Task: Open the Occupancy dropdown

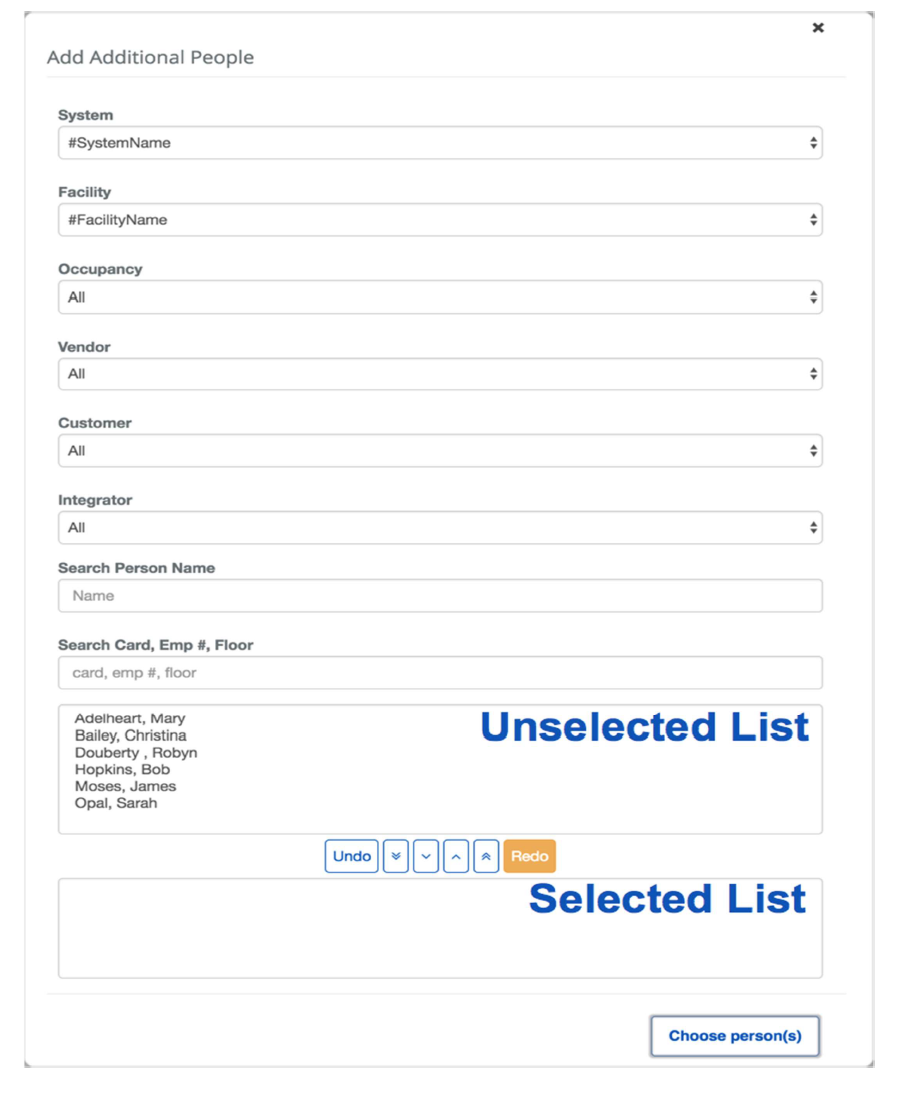Action: click(x=440, y=296)
